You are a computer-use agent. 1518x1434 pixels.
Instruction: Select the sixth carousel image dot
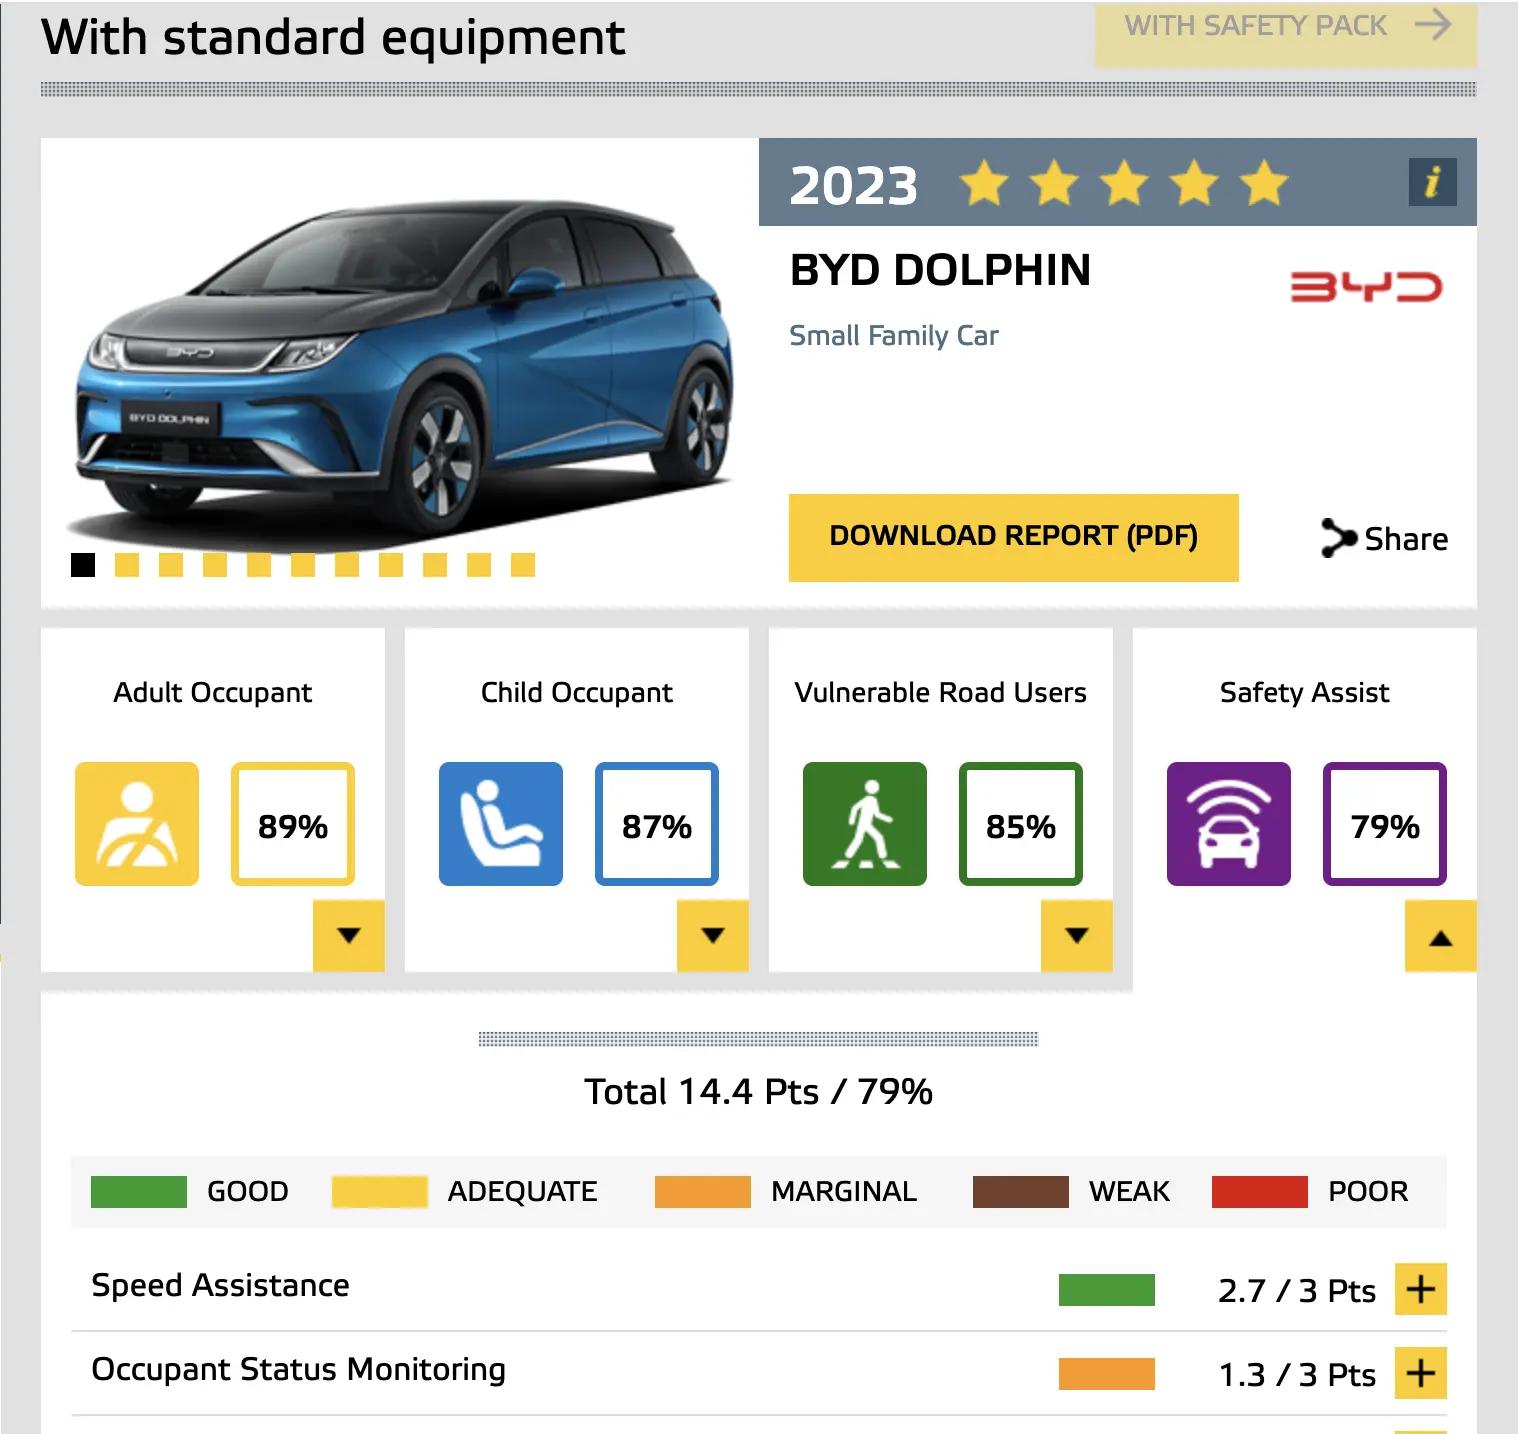click(303, 565)
